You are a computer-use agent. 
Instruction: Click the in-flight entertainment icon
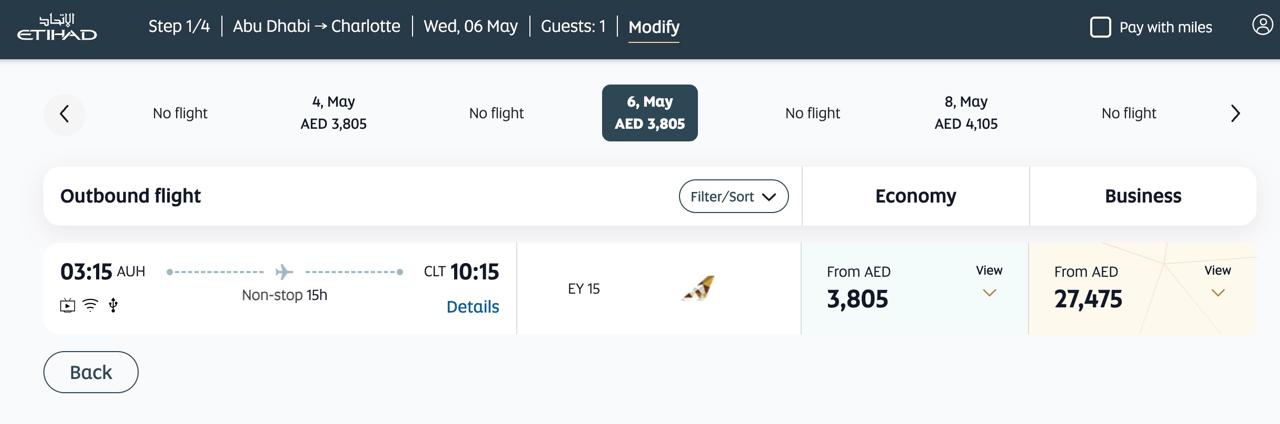68,306
